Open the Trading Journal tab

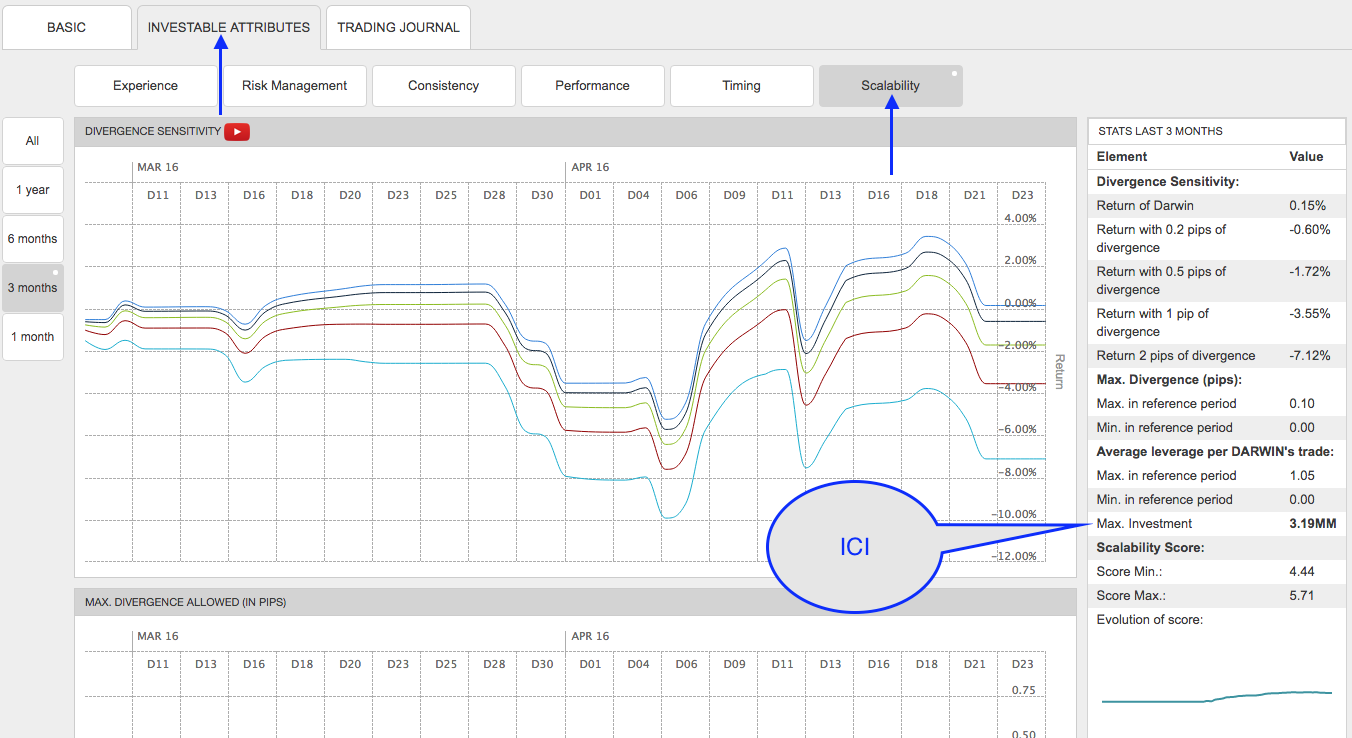point(398,27)
